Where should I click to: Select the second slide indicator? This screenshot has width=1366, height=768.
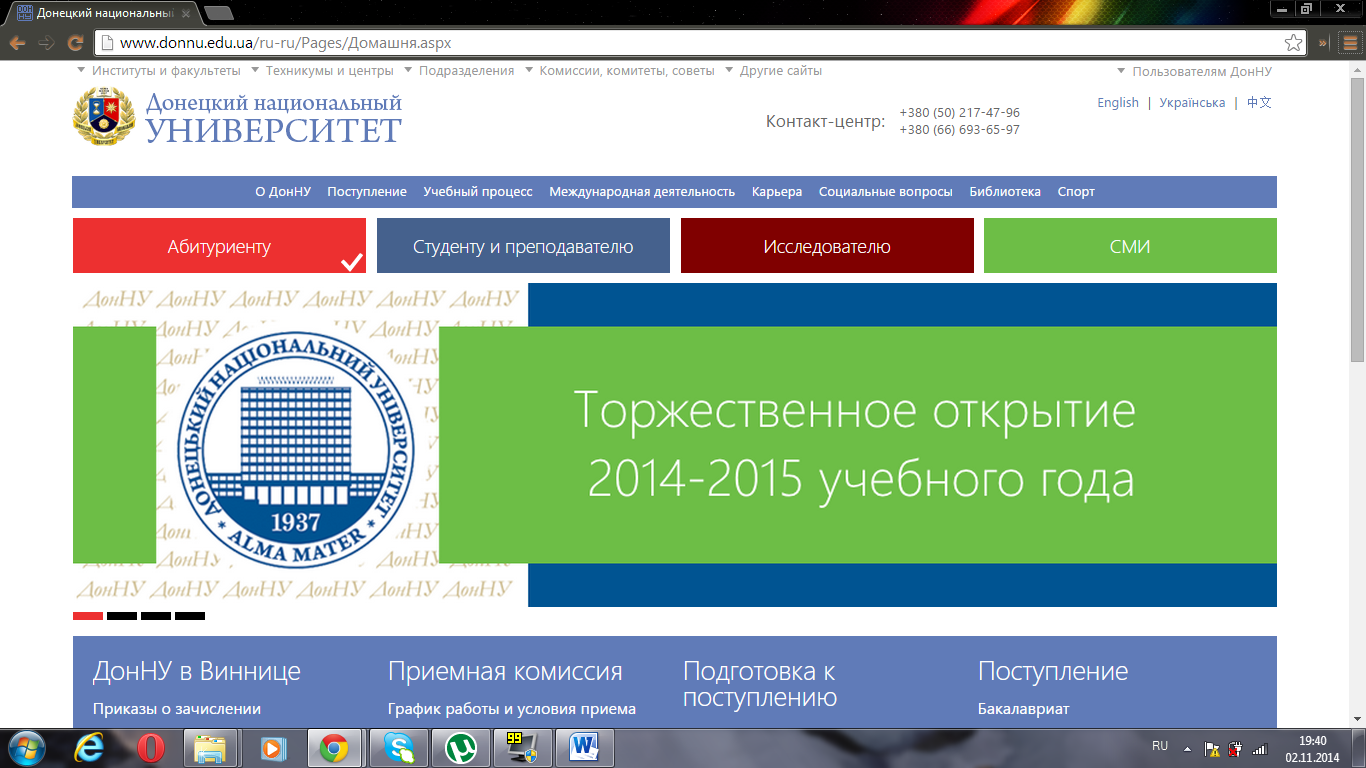pos(122,616)
